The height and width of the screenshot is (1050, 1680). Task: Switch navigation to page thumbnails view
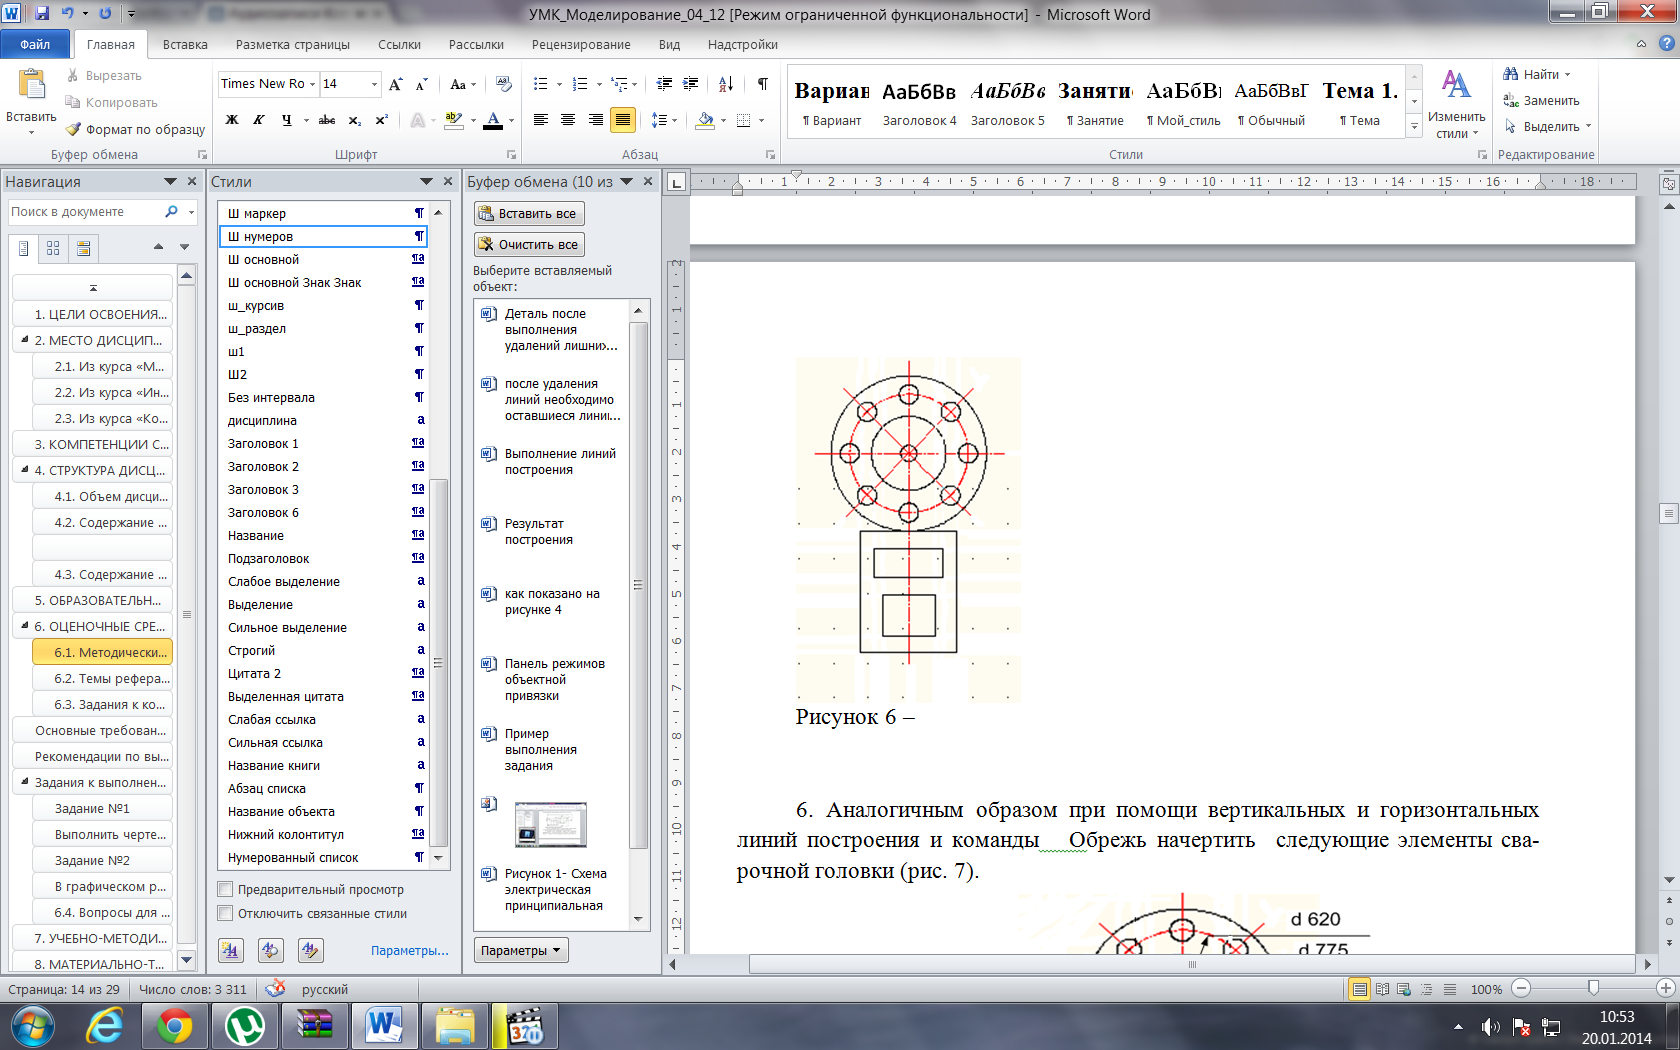tap(53, 248)
